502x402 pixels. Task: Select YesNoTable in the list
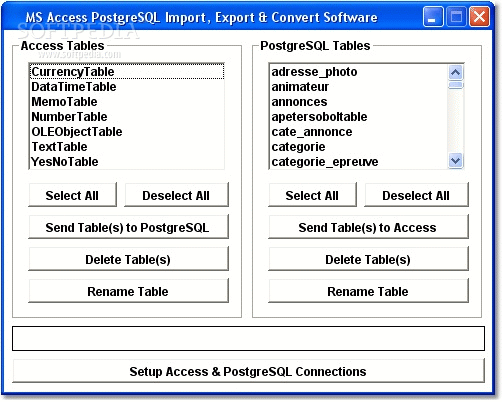pos(127,162)
